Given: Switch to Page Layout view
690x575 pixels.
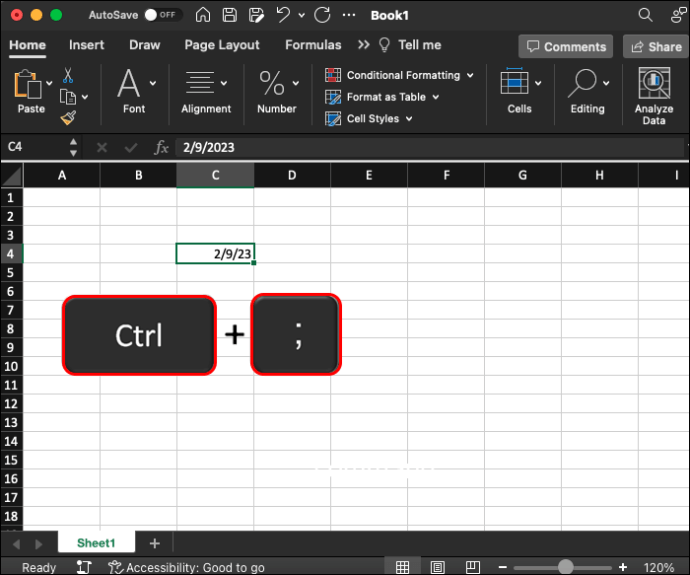Looking at the screenshot, I should tap(437, 567).
